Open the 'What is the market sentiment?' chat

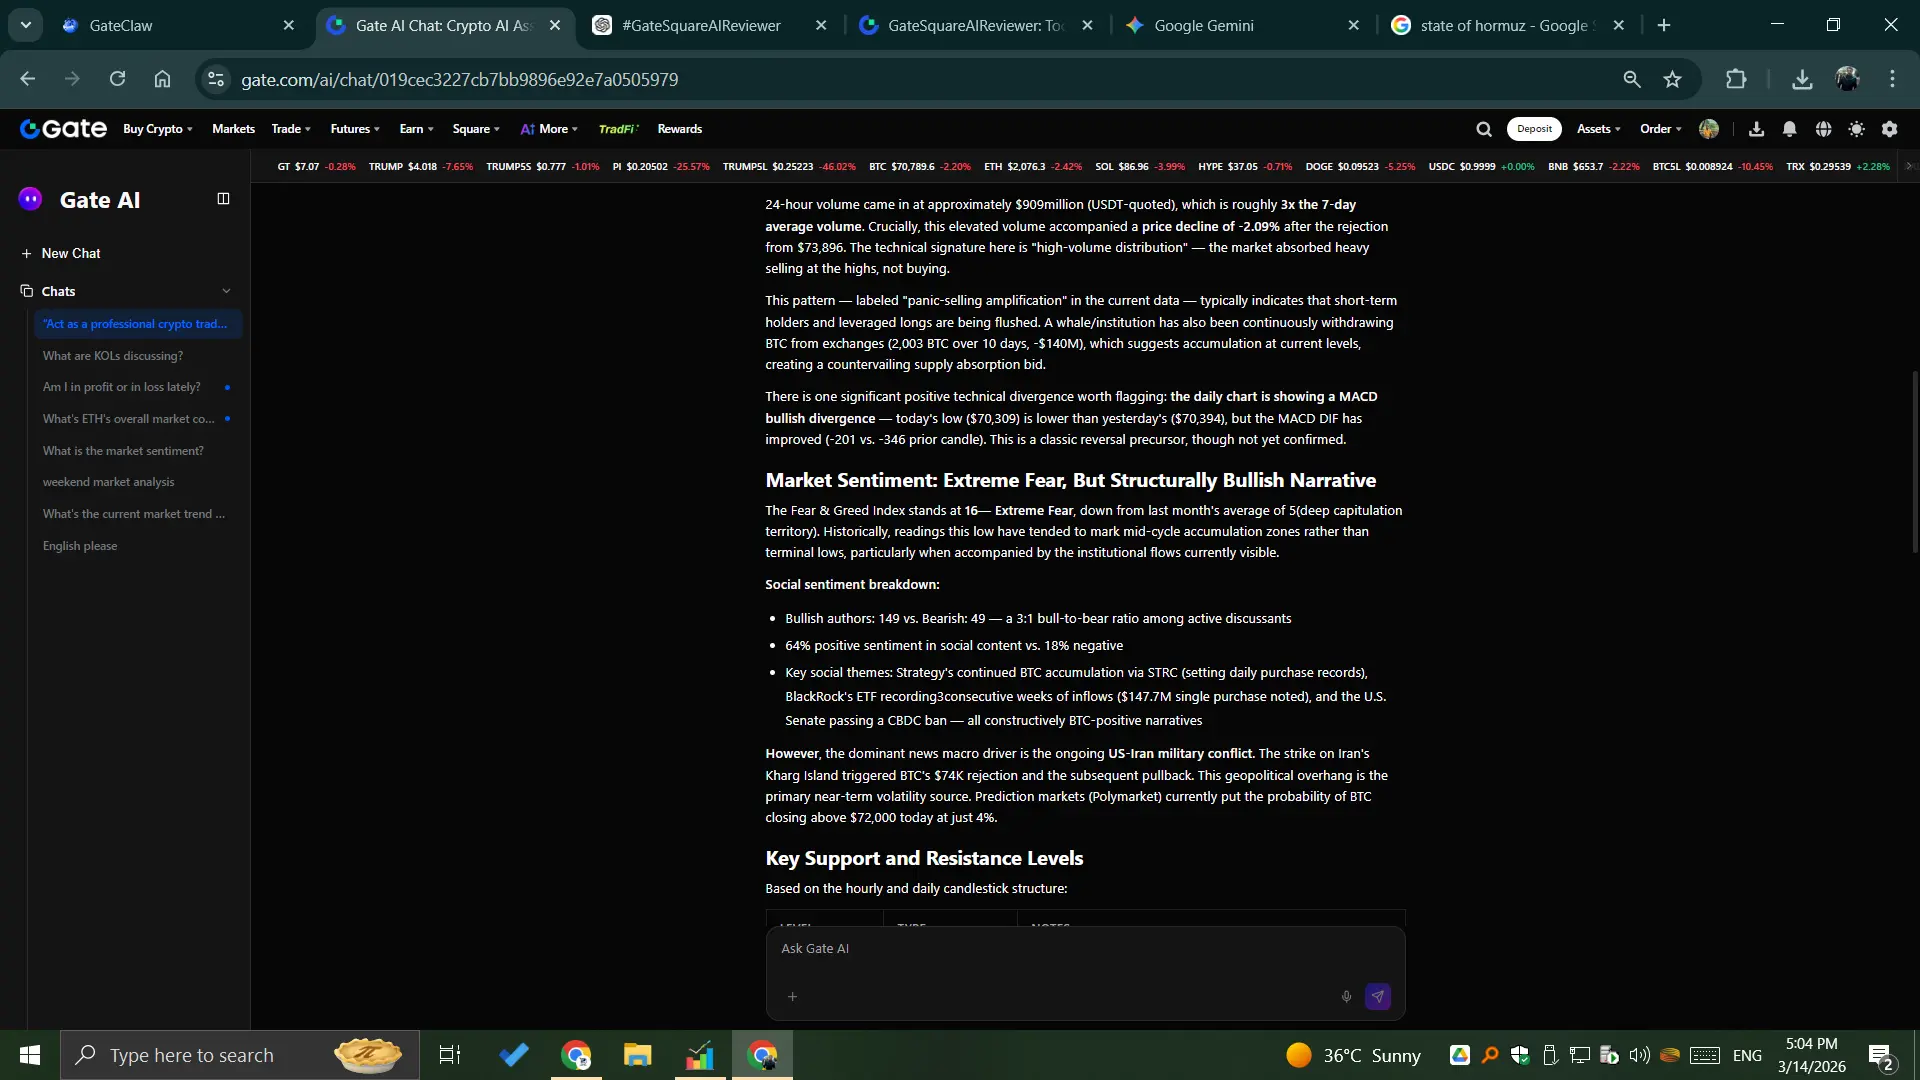point(123,451)
